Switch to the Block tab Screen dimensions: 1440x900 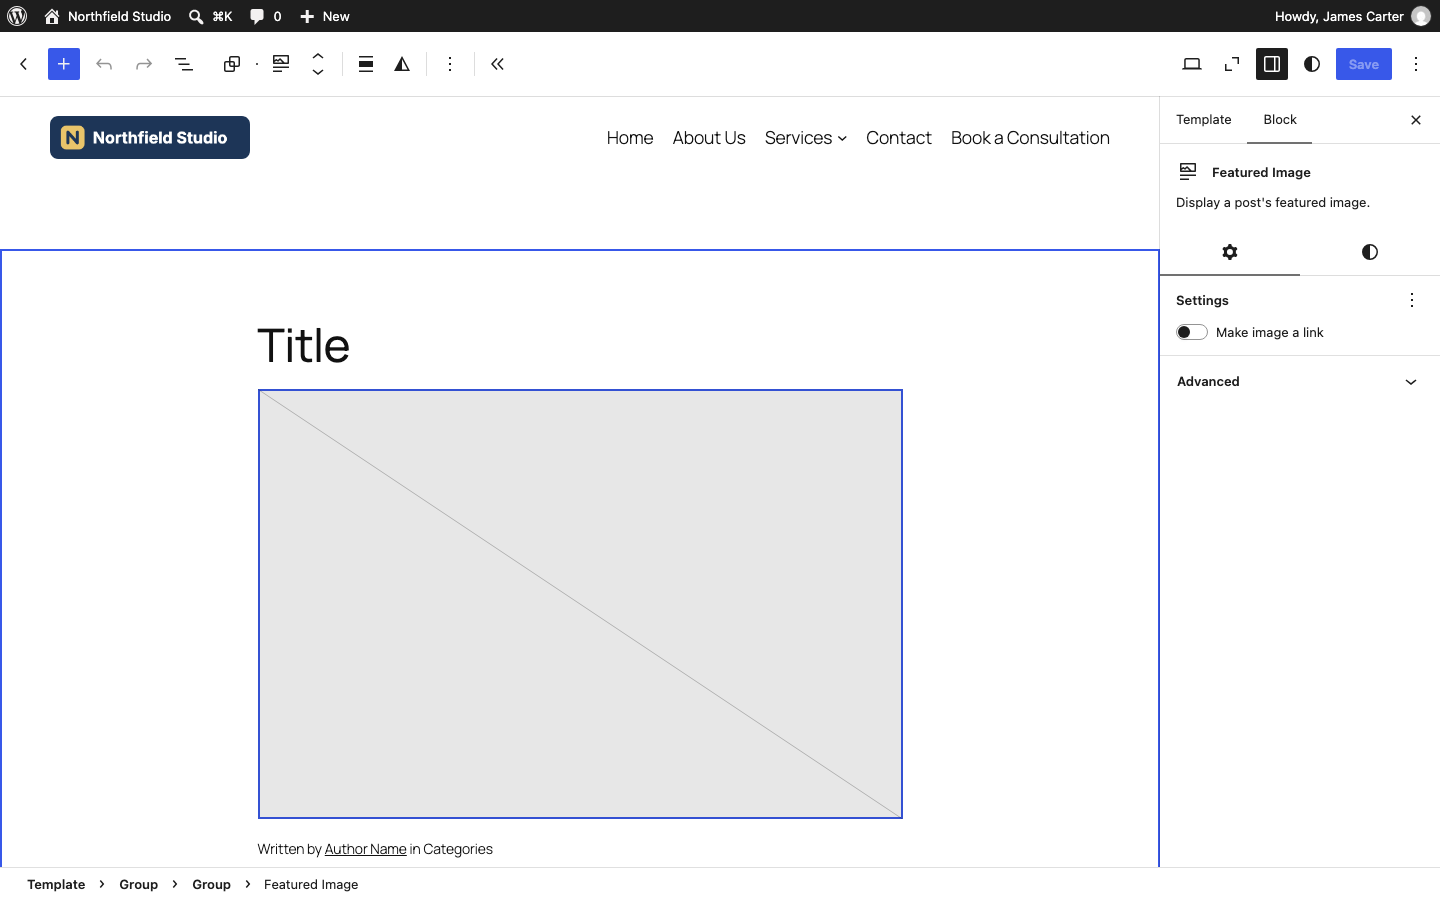point(1280,120)
